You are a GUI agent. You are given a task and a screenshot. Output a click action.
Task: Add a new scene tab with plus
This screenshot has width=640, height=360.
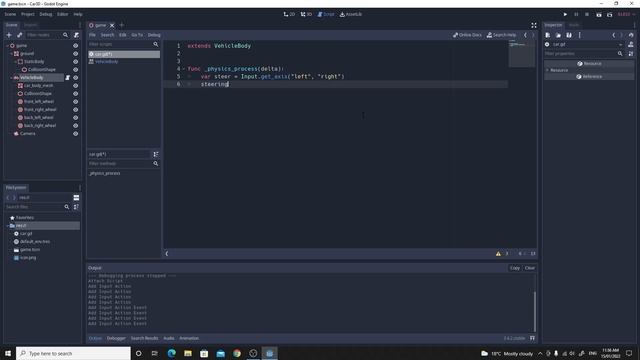pyautogui.click(x=122, y=25)
